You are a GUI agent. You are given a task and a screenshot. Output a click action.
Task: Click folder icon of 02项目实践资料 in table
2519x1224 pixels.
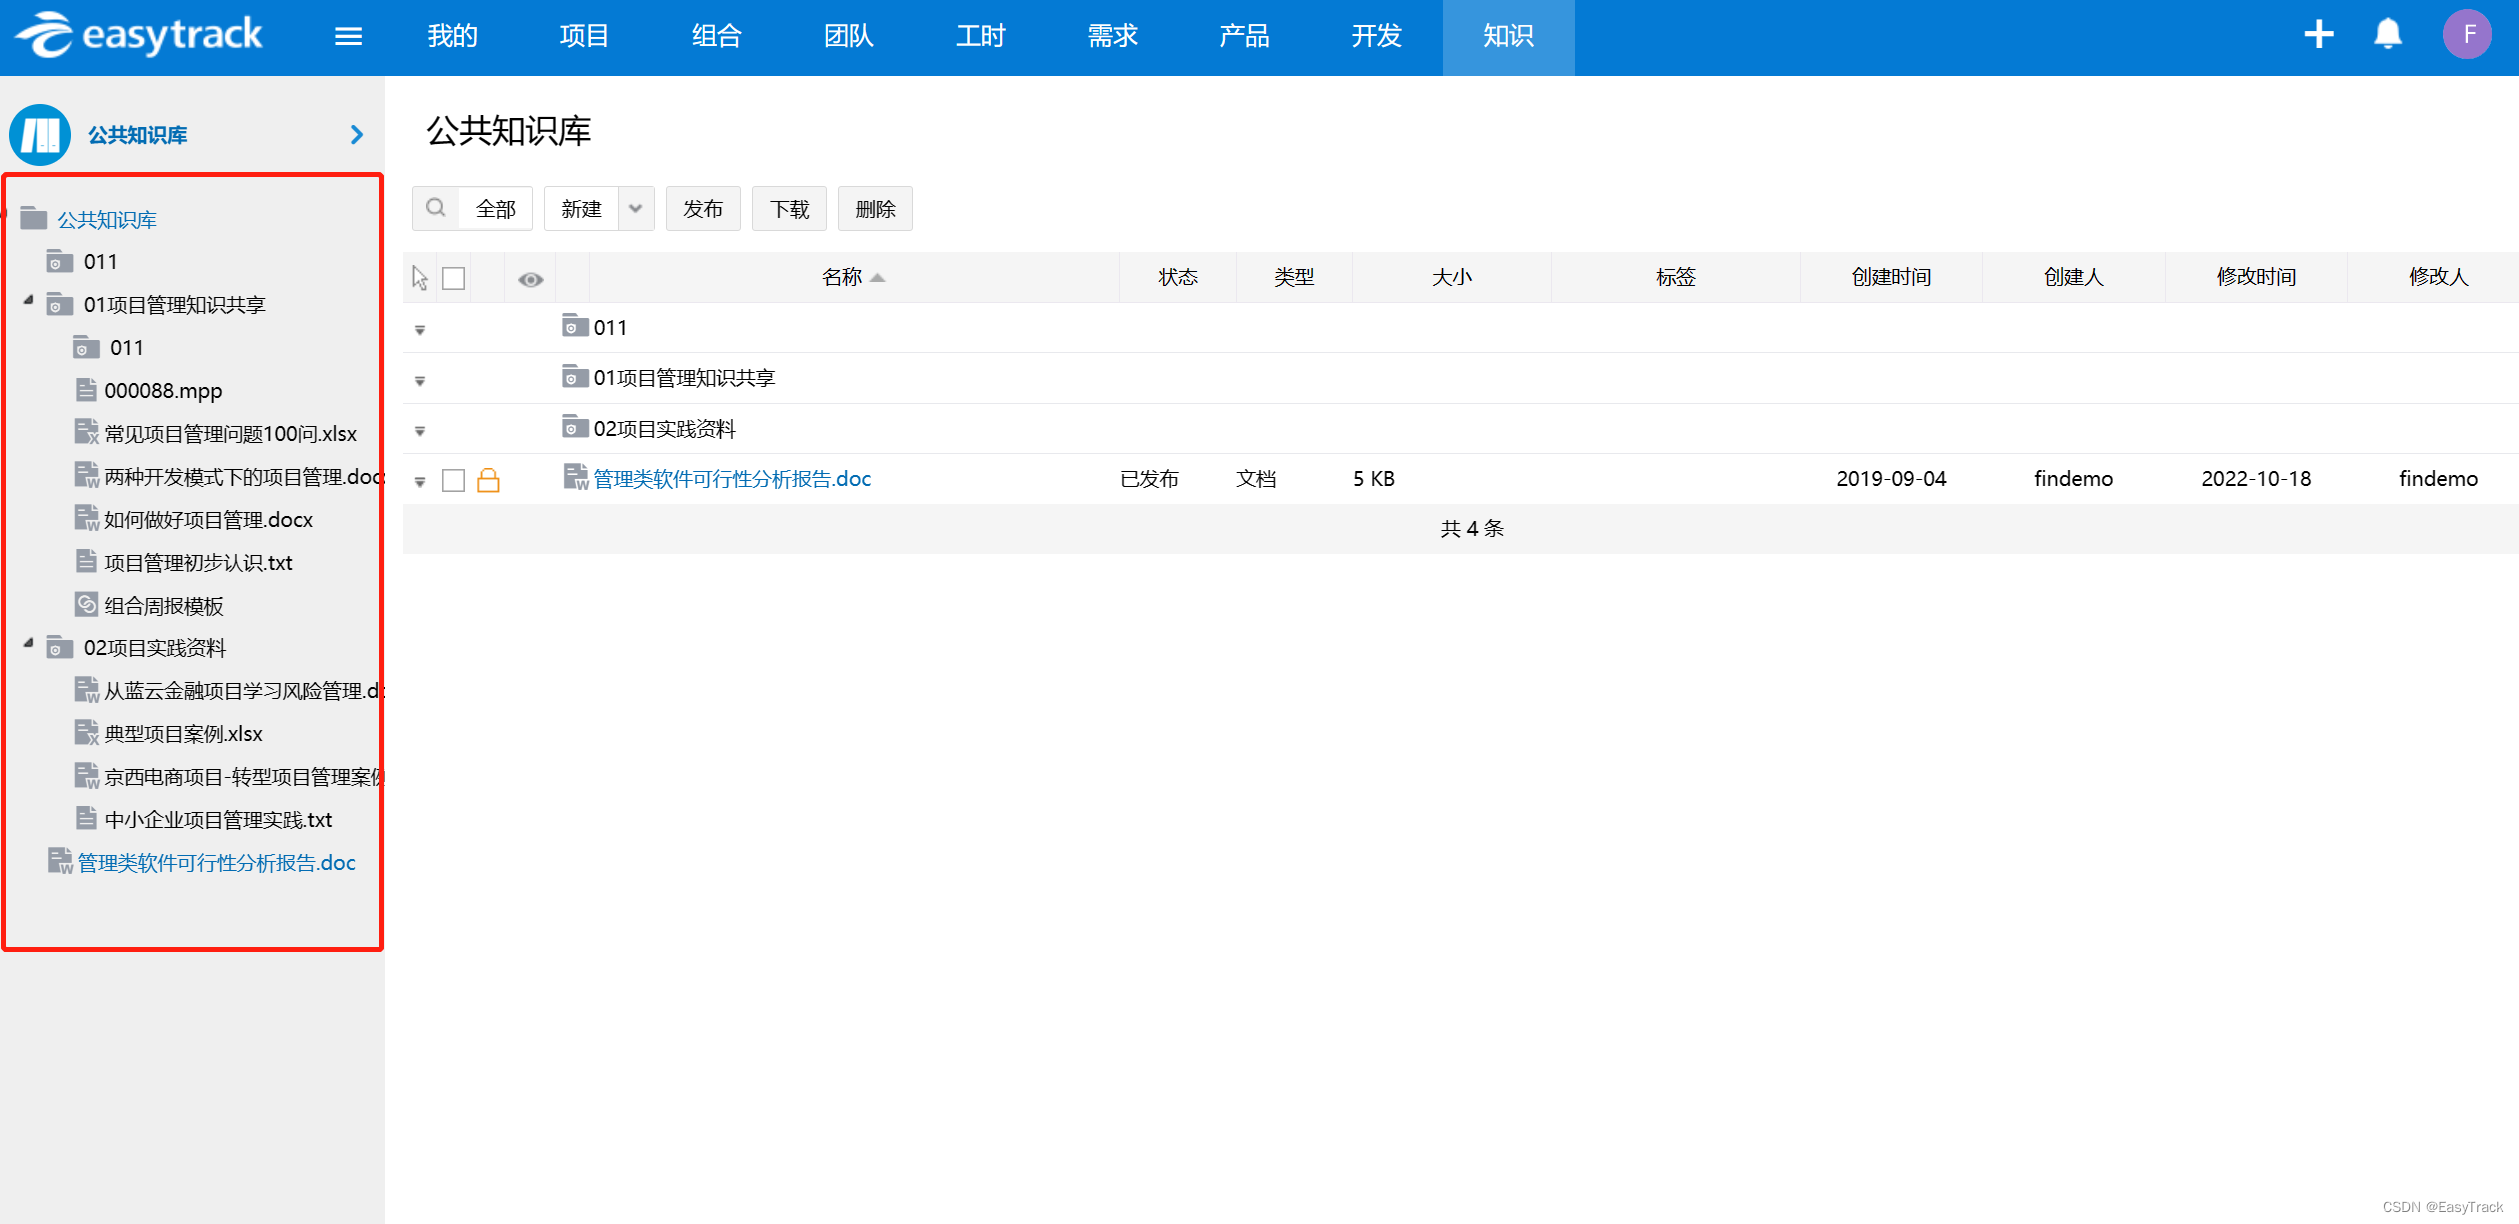click(575, 428)
